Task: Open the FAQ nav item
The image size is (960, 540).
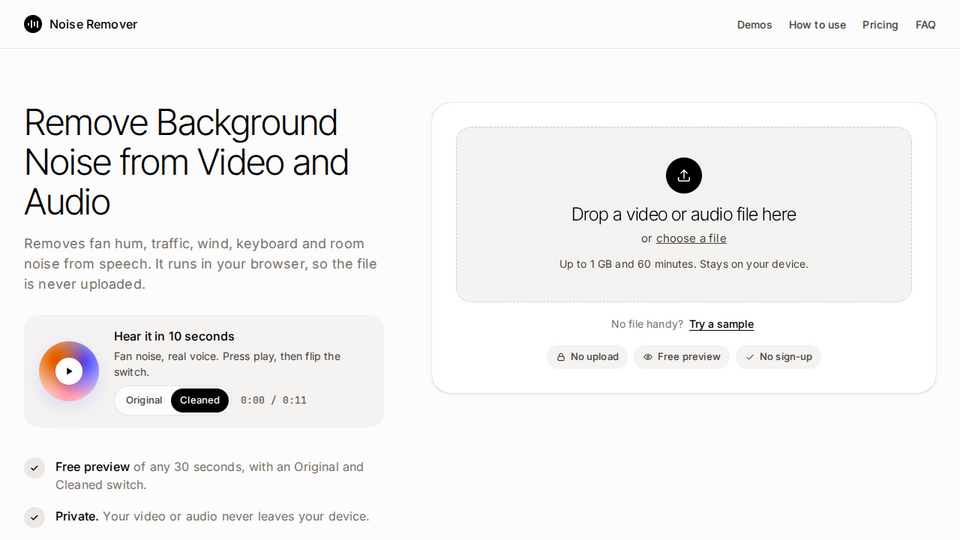Action: 926,24
